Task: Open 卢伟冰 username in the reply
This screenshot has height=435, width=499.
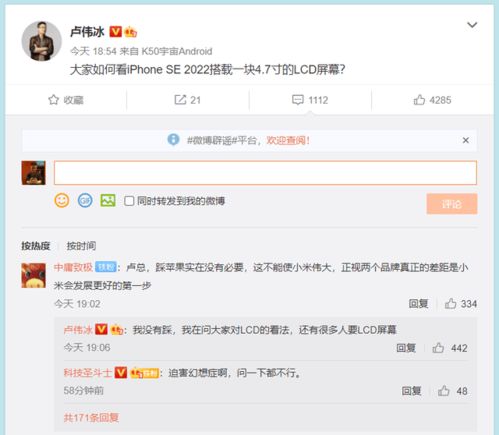Action: coord(78,330)
